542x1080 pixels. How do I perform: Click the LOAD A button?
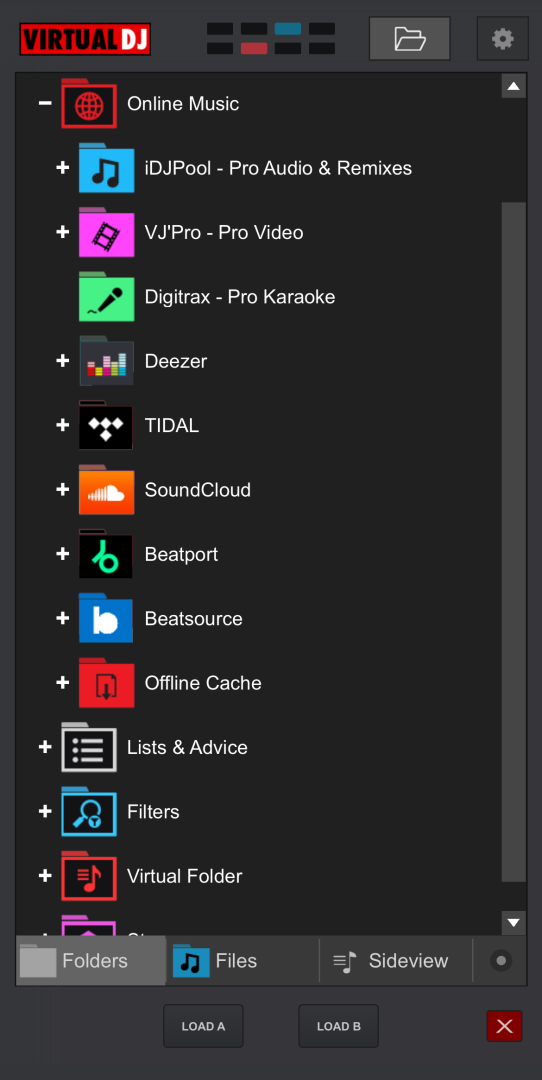(203, 1026)
